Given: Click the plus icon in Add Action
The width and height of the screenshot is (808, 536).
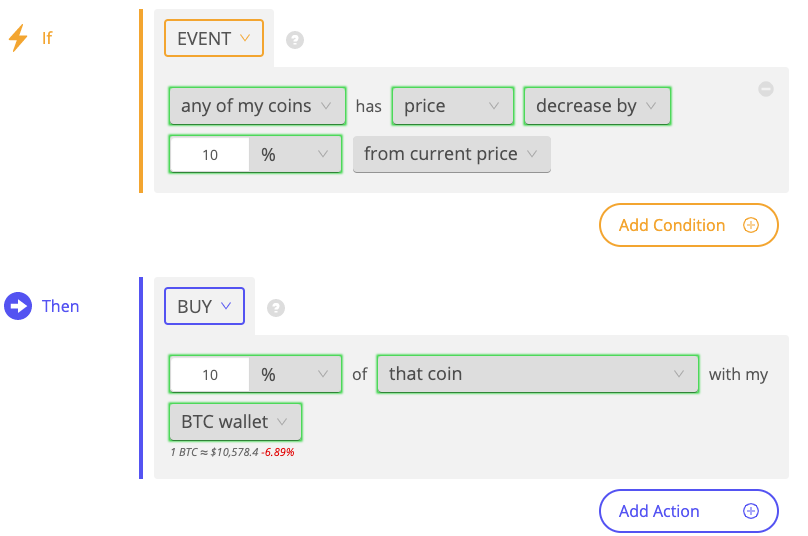Looking at the screenshot, I should coord(751,511).
